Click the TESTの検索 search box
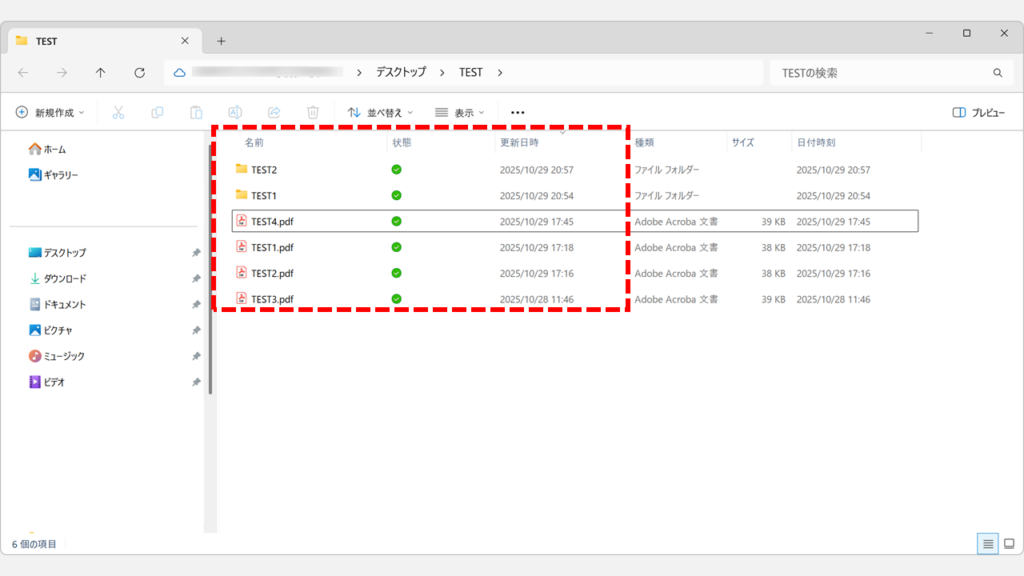The width and height of the screenshot is (1024, 576). tap(880, 73)
